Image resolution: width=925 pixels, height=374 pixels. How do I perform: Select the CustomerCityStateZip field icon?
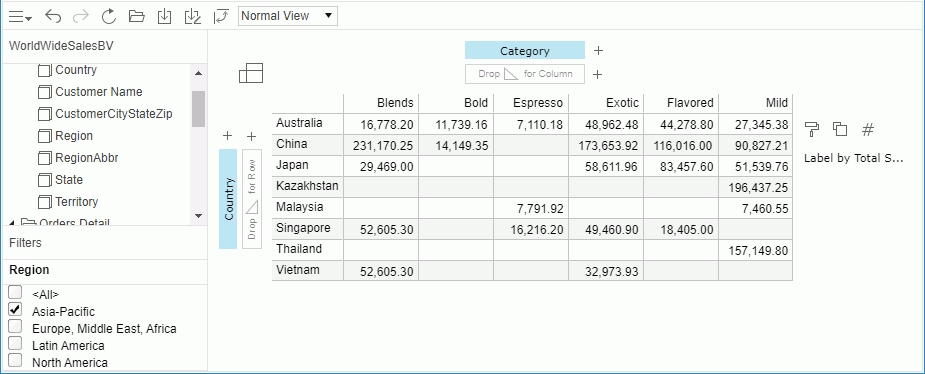pos(45,114)
